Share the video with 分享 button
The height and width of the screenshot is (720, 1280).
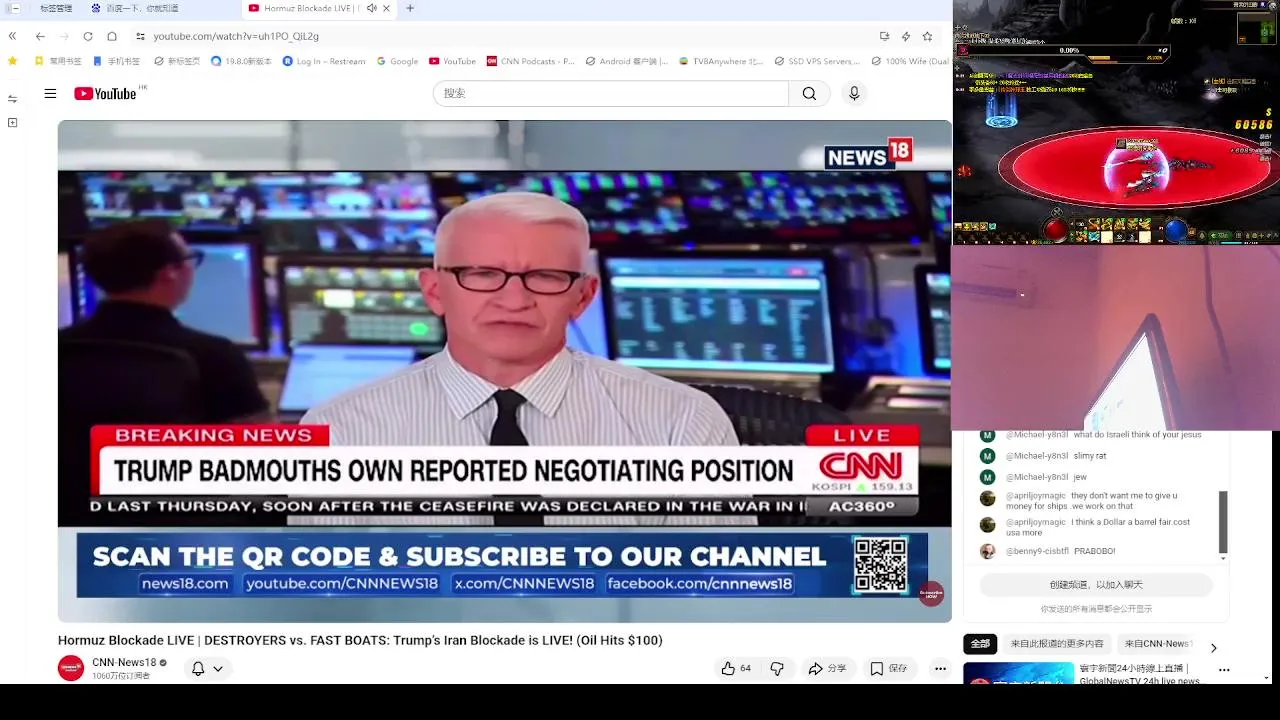tap(827, 668)
